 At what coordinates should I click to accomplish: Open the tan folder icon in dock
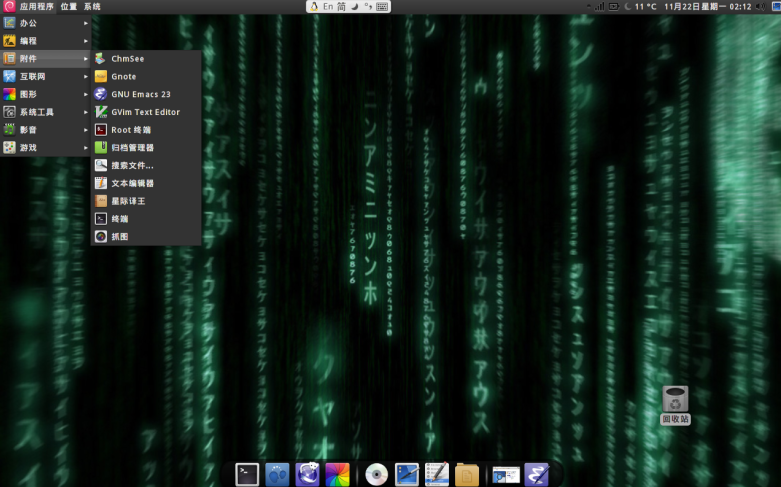point(467,475)
